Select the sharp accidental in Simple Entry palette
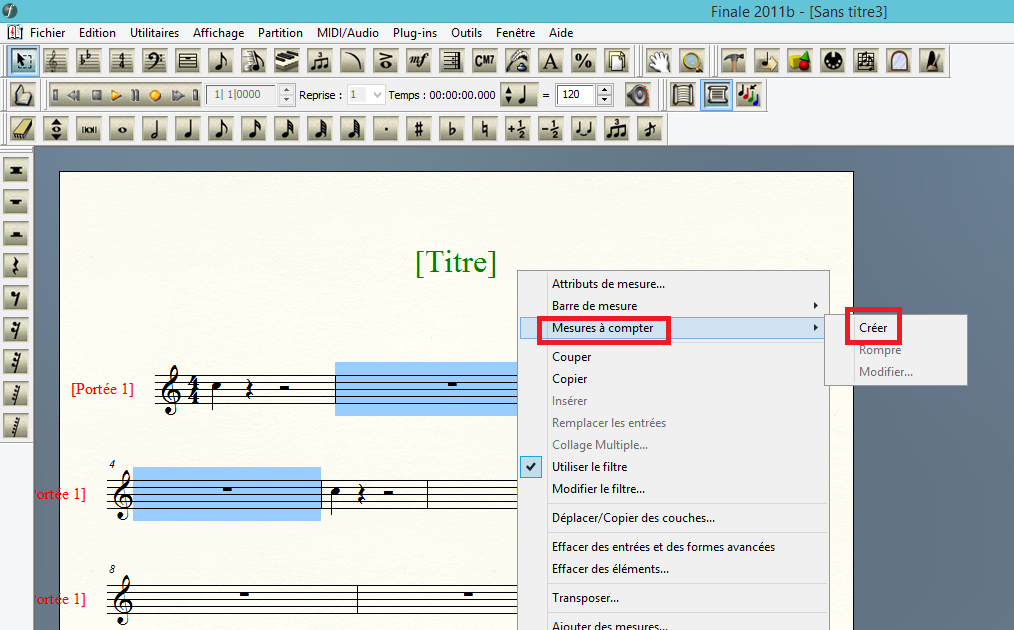The width and height of the screenshot is (1014, 630). click(419, 129)
